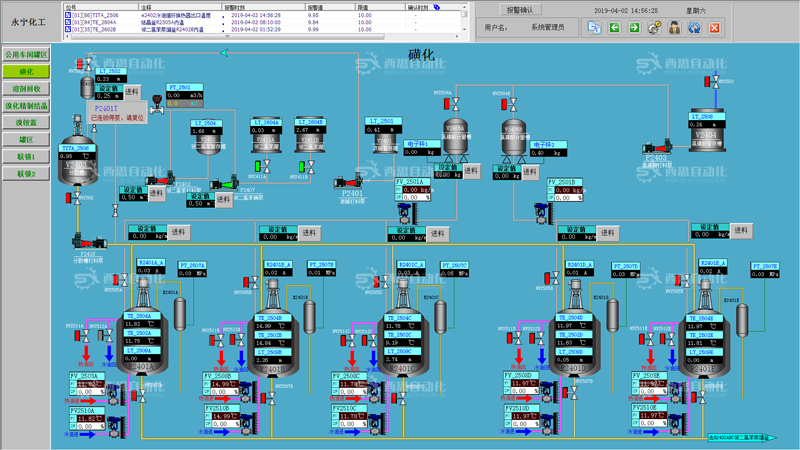Click the FV2510A control valve icon

coord(116,427)
